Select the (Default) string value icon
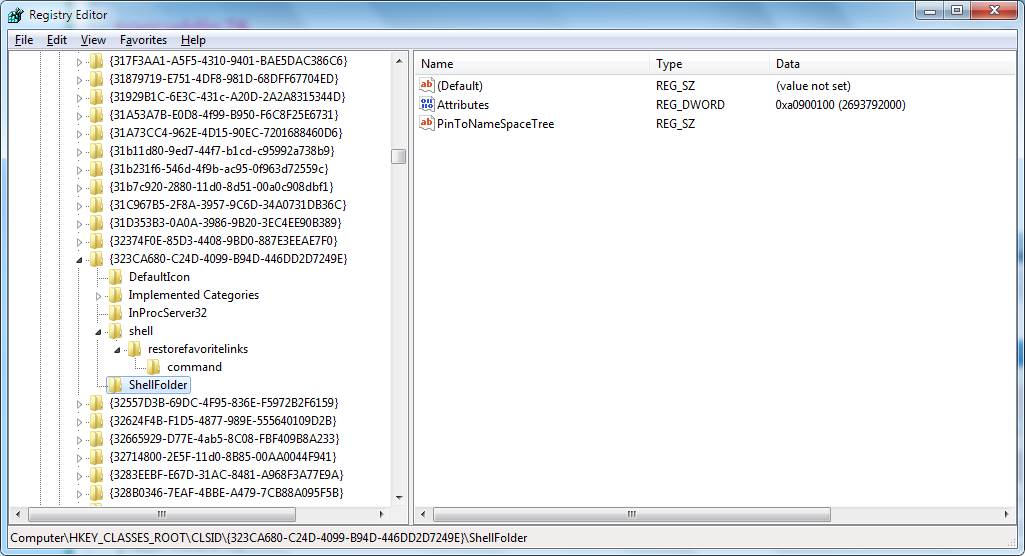This screenshot has width=1025, height=556. (x=427, y=86)
